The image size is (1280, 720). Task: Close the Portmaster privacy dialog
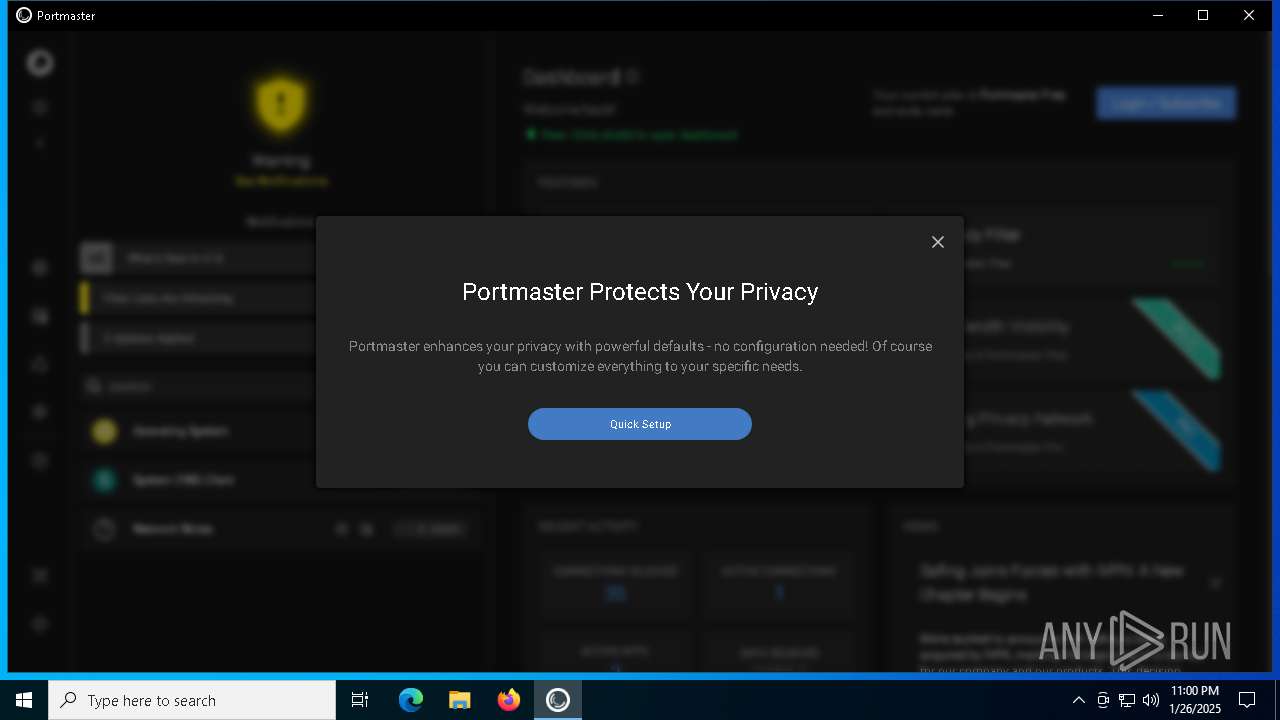(938, 242)
